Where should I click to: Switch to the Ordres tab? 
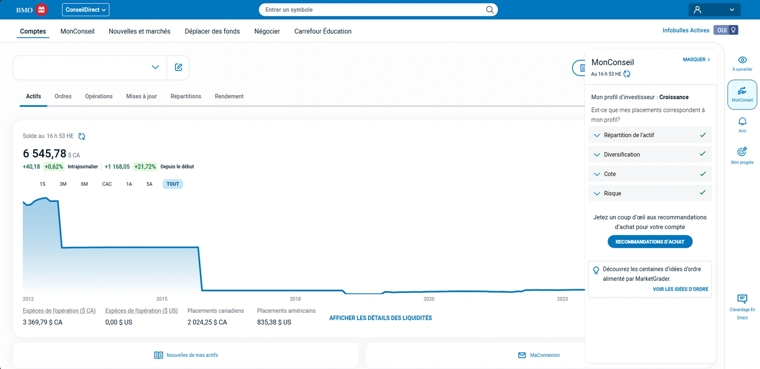[x=63, y=96]
